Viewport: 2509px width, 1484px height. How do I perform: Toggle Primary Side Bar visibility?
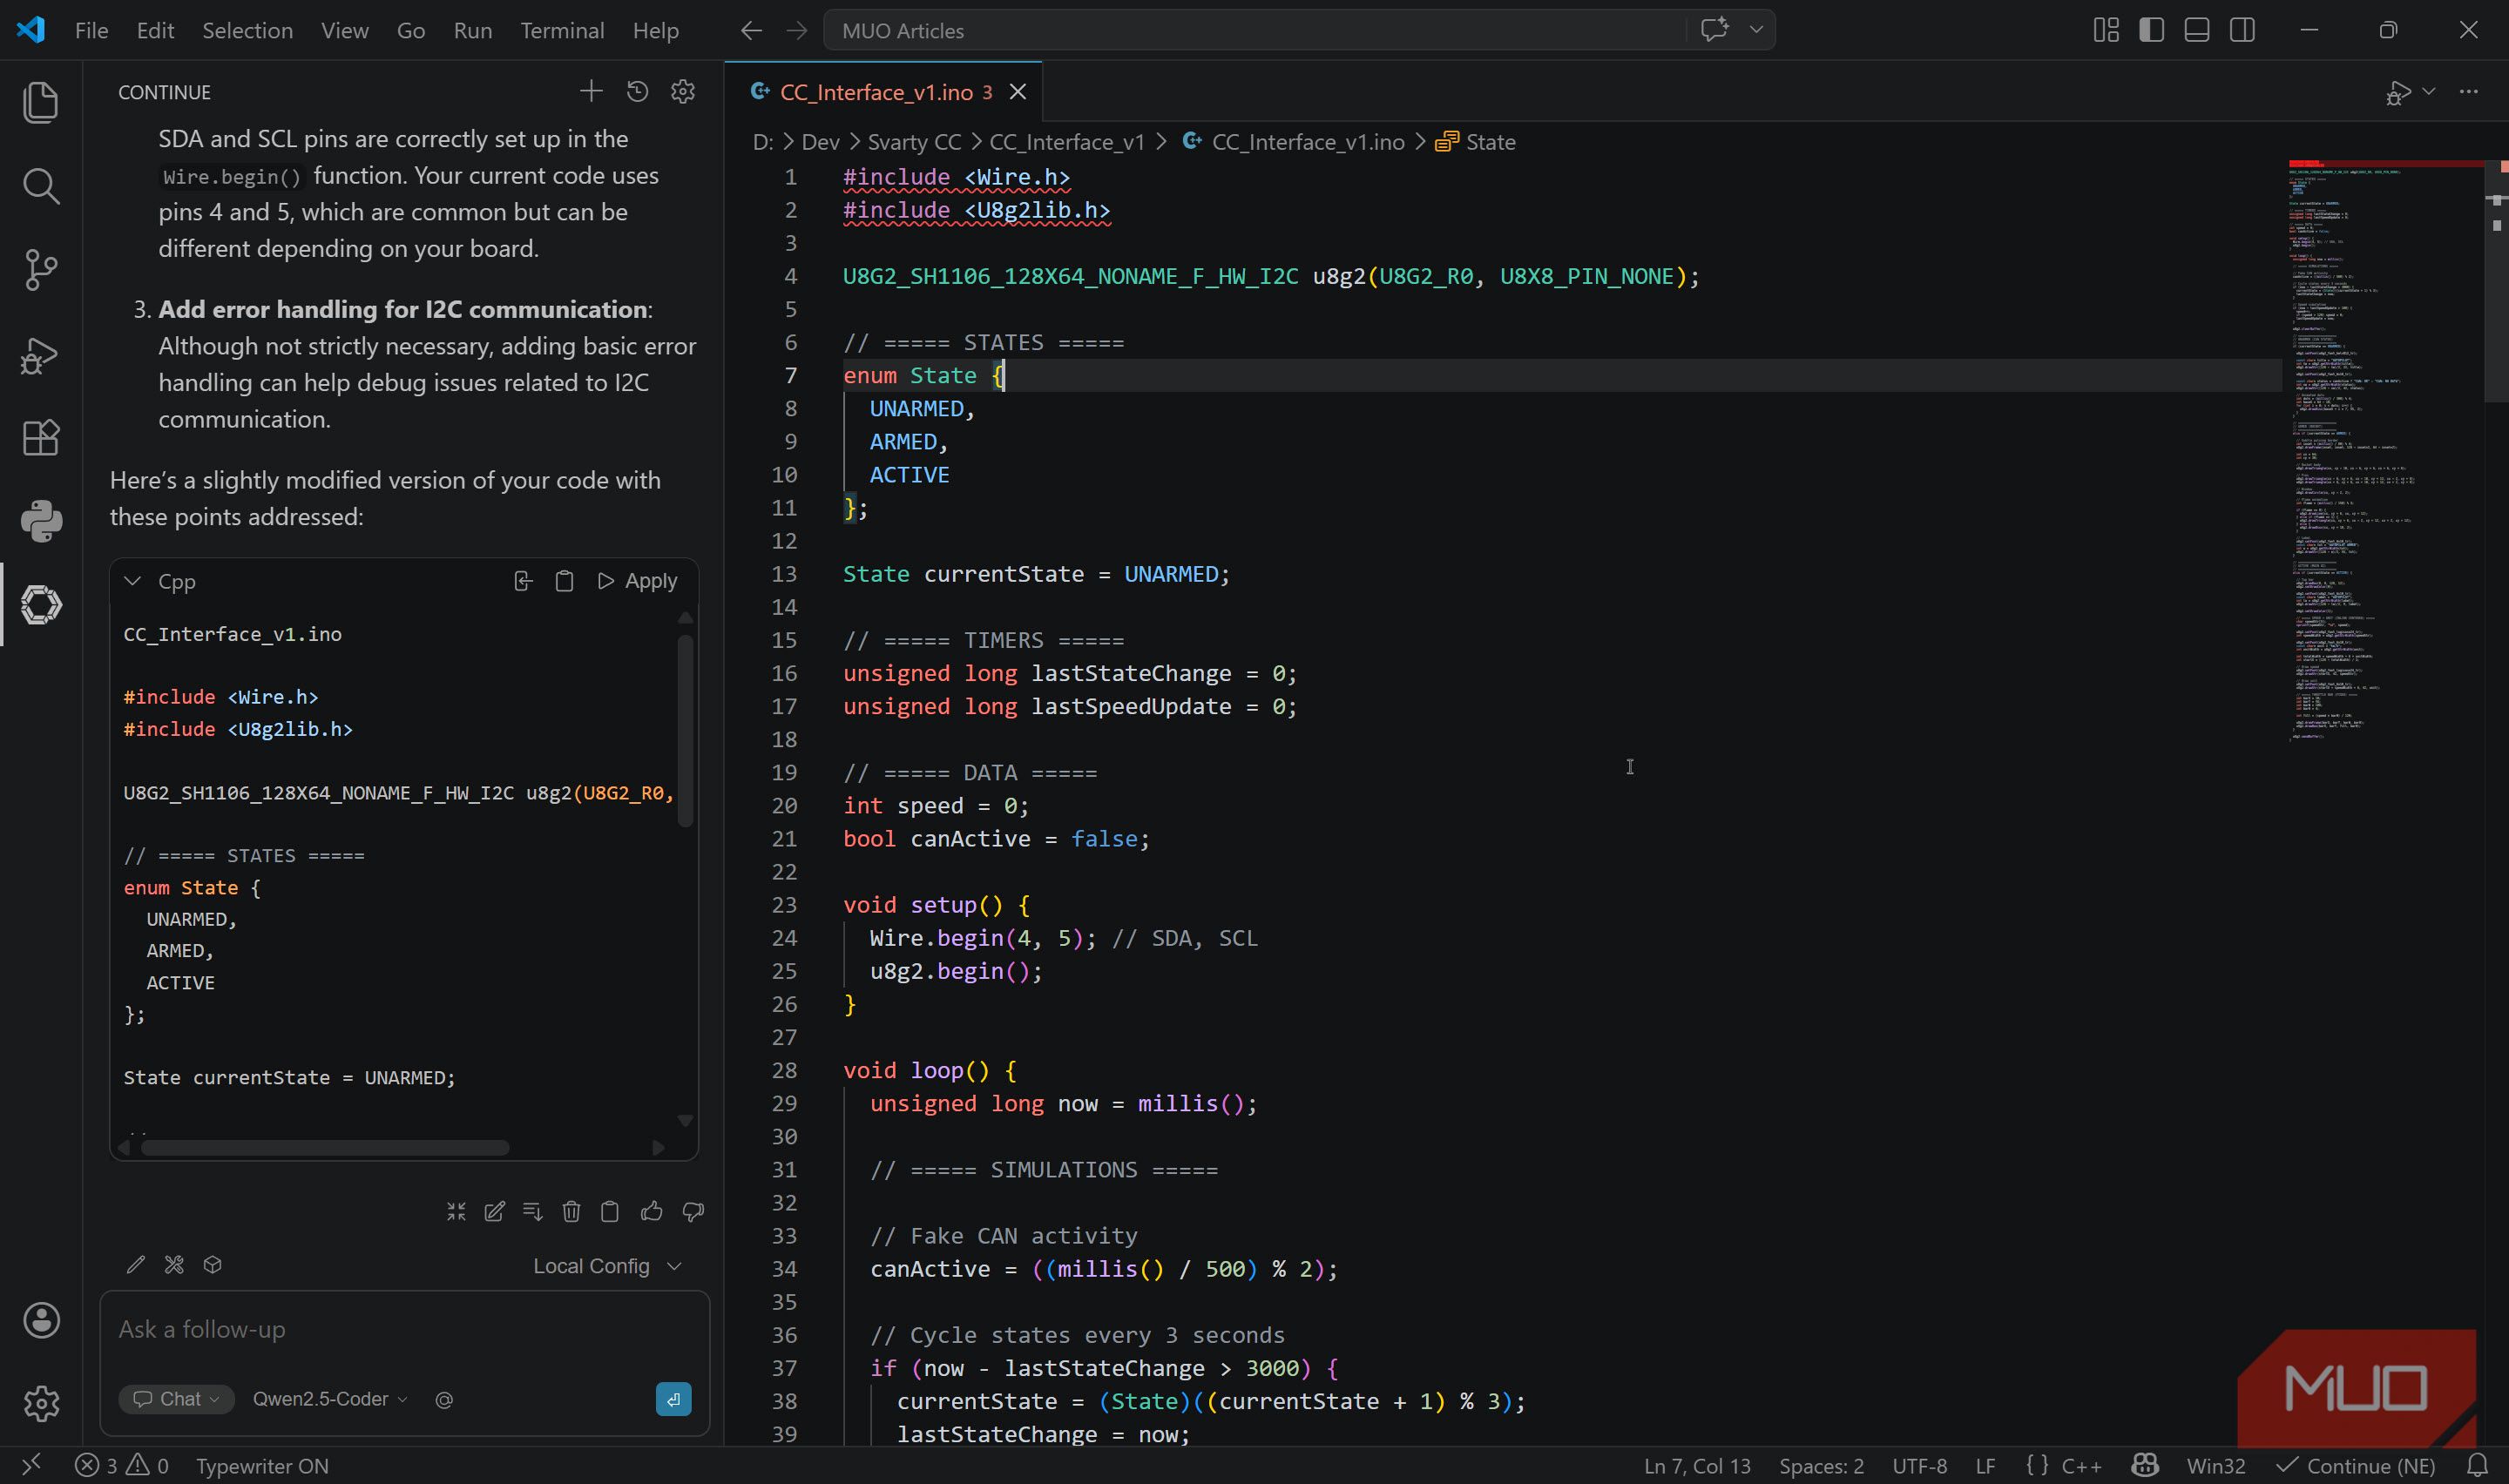(2151, 30)
